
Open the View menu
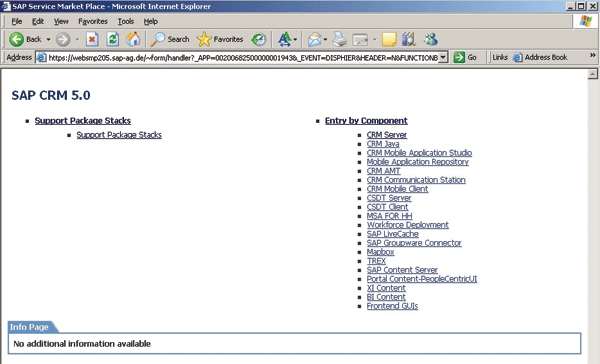click(61, 21)
